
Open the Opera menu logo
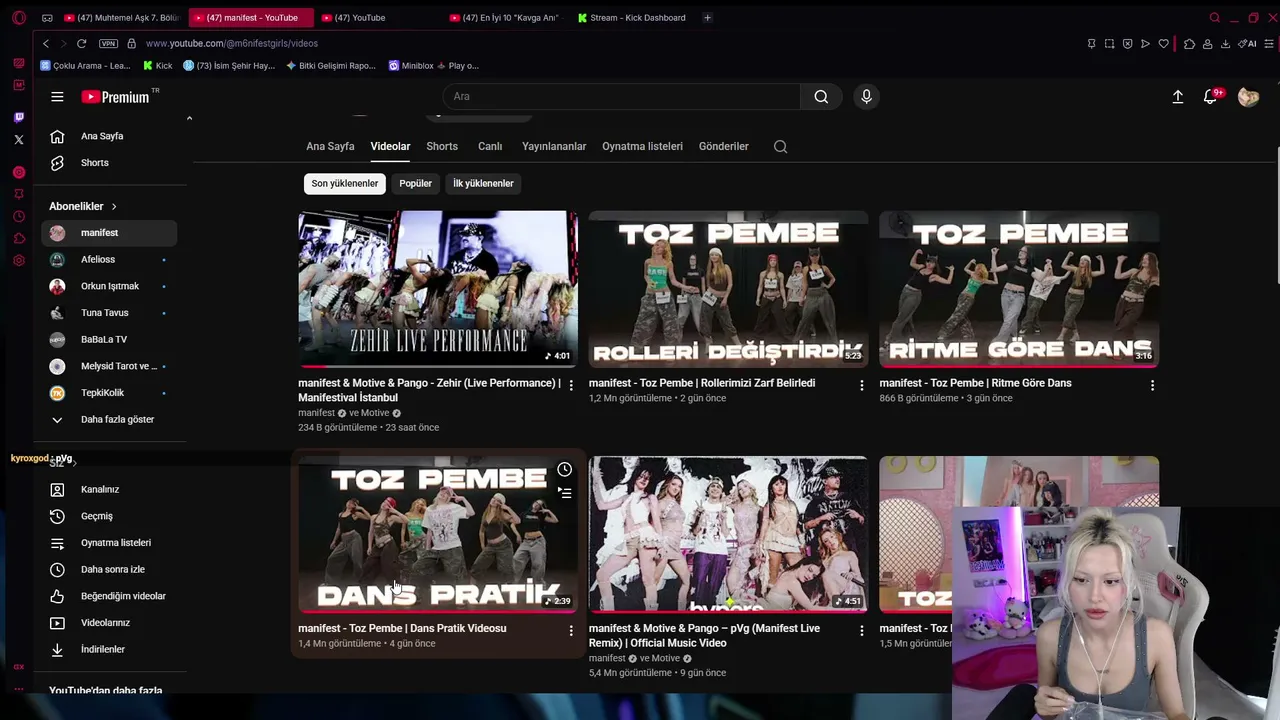point(19,18)
